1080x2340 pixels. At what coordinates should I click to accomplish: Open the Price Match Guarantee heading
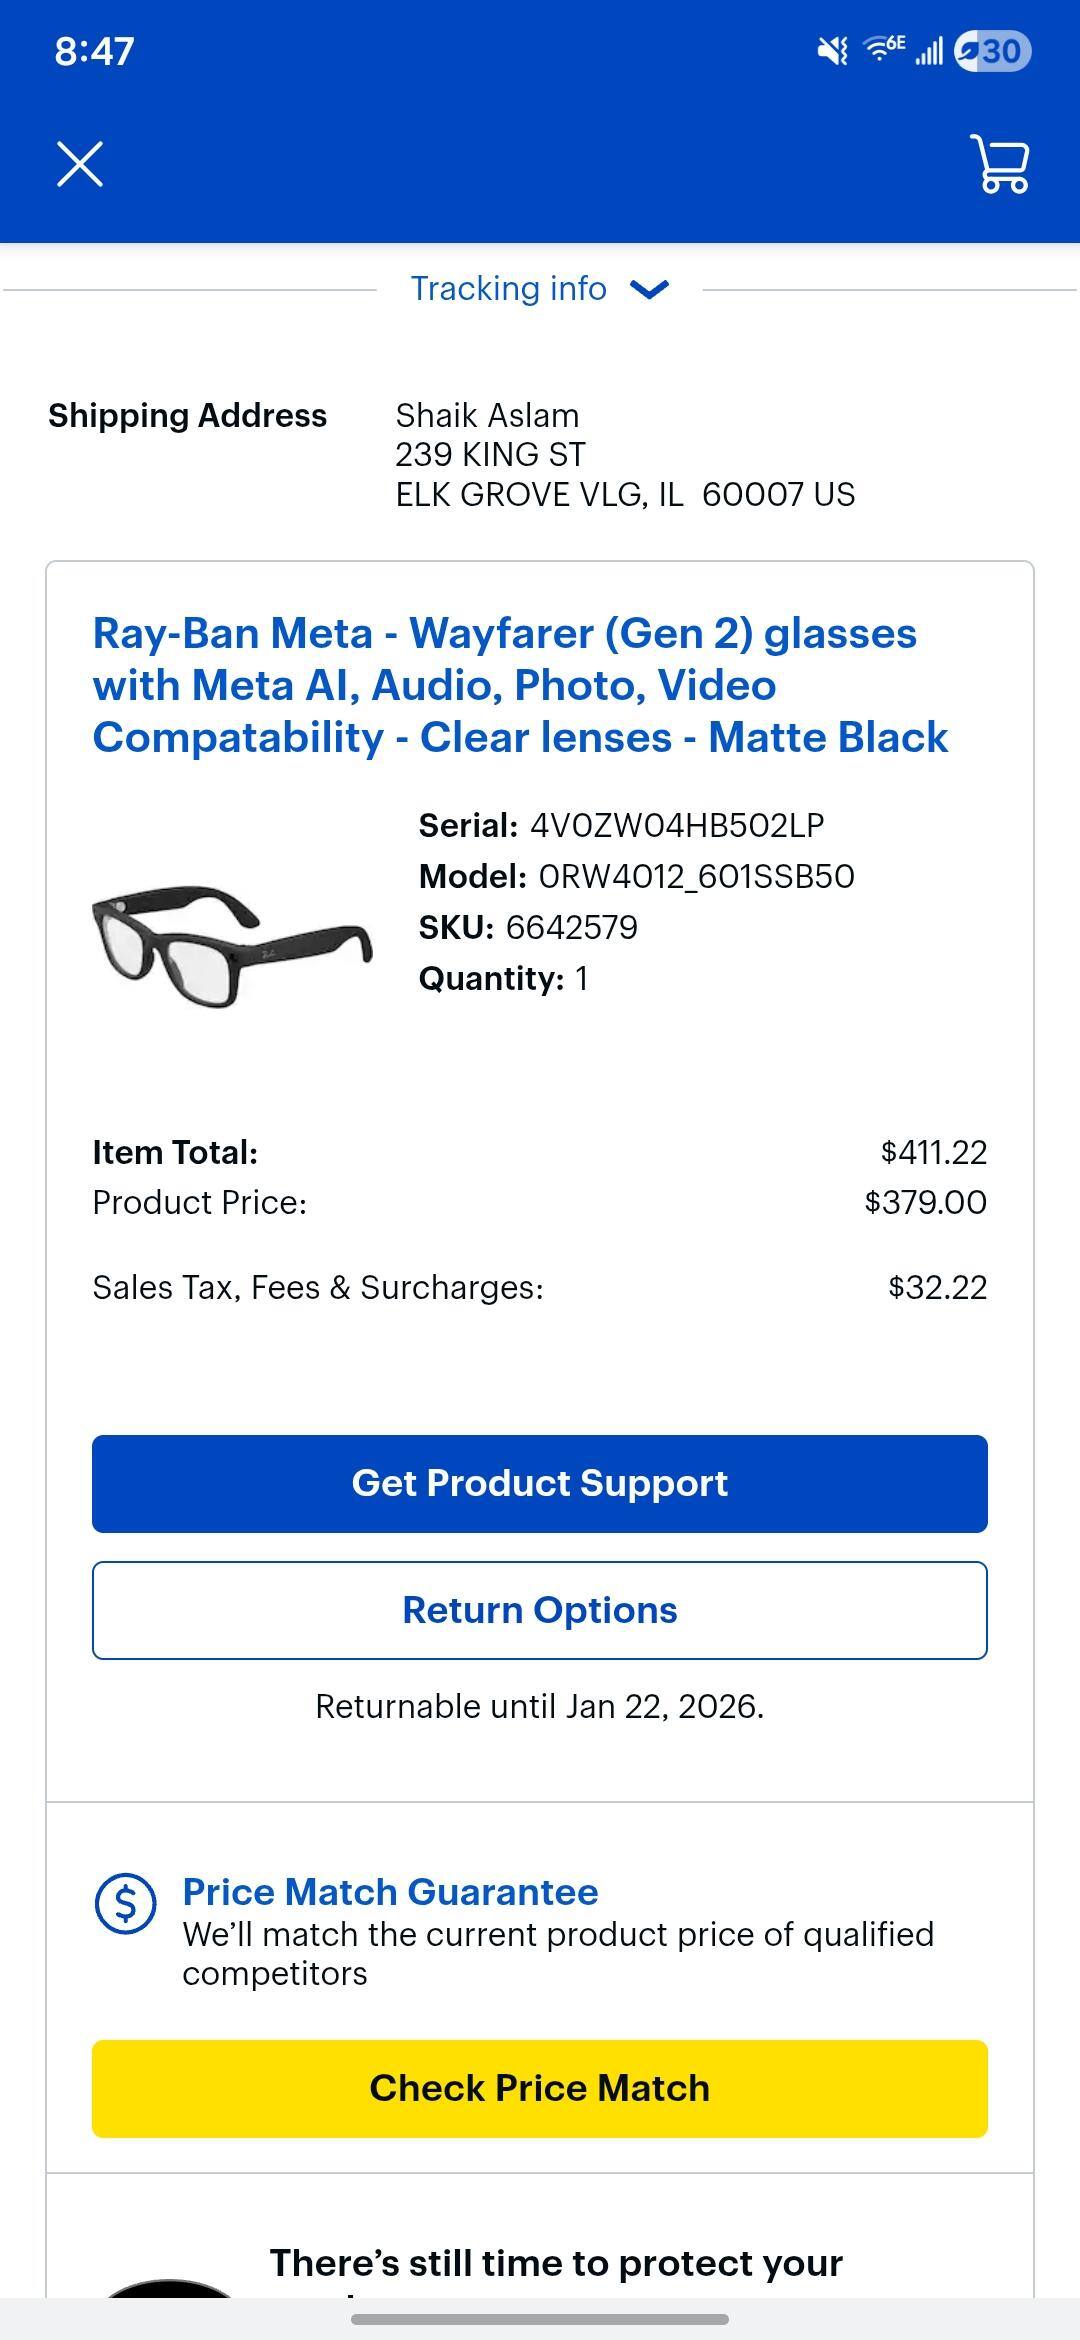[x=390, y=1892]
